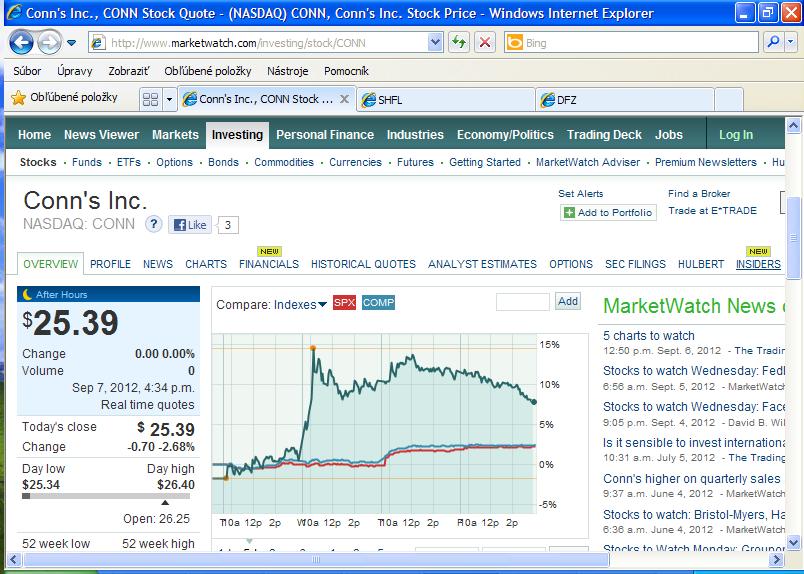This screenshot has height=574, width=804.
Task: Open the SEC FILINGS tab
Action: pyautogui.click(x=635, y=264)
